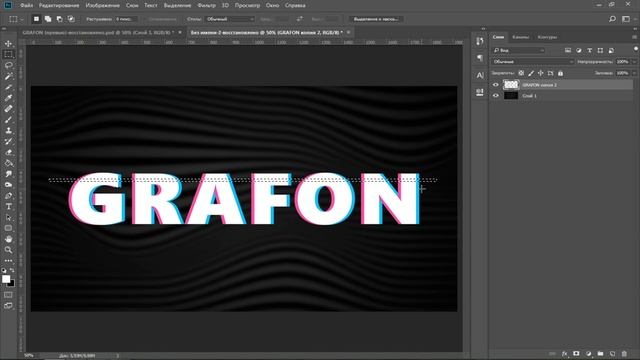The width and height of the screenshot is (640, 360).
Task: Open the Style dropdown in options bar
Action: (229, 19)
